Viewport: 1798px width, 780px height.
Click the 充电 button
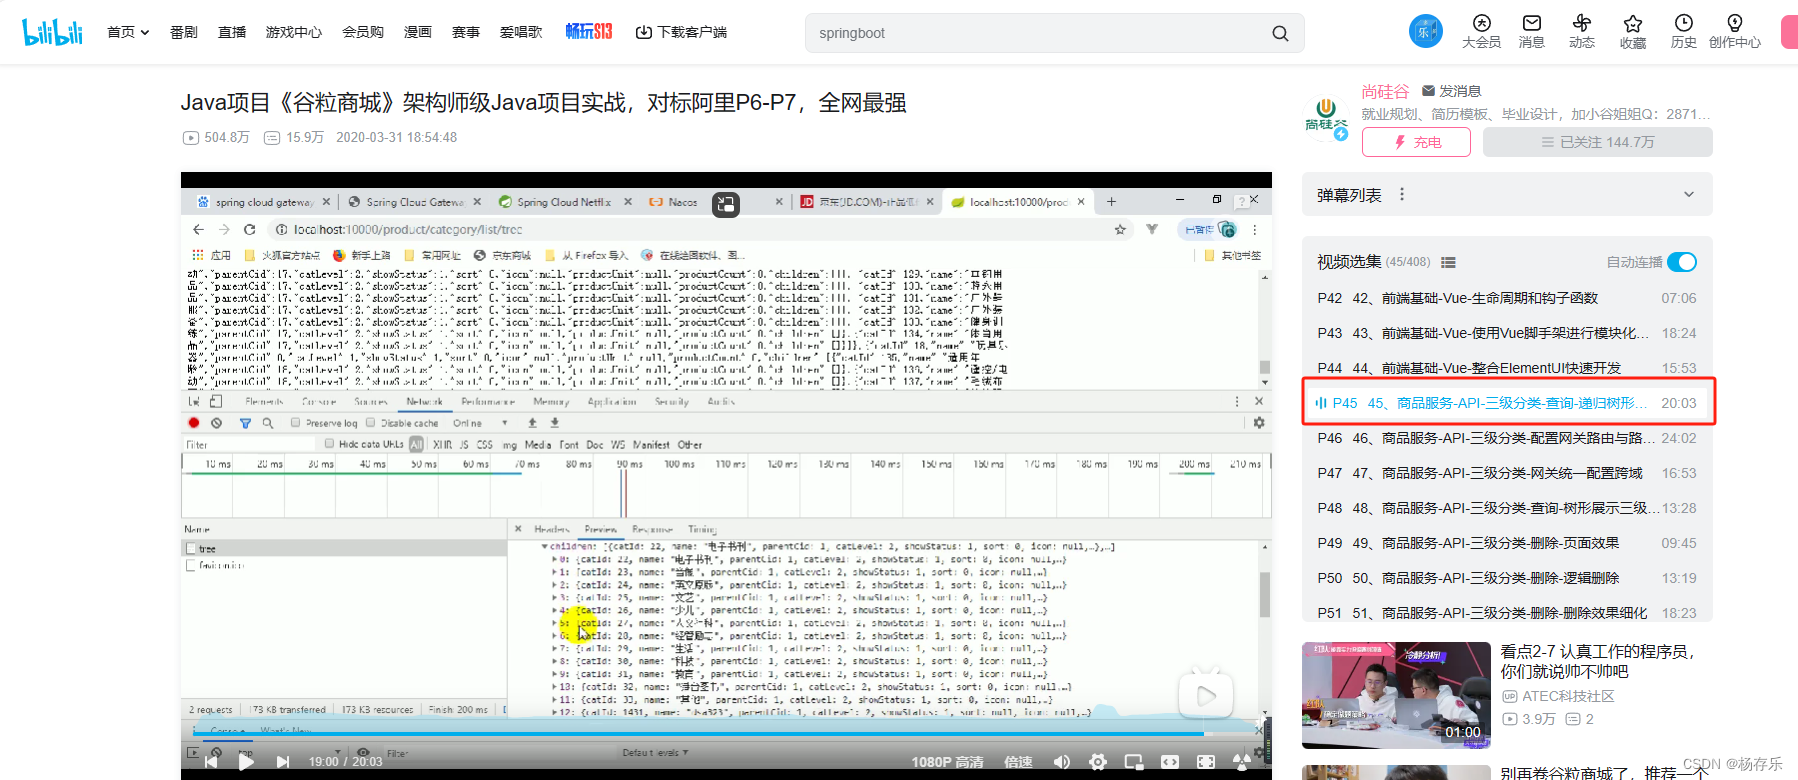tap(1416, 142)
